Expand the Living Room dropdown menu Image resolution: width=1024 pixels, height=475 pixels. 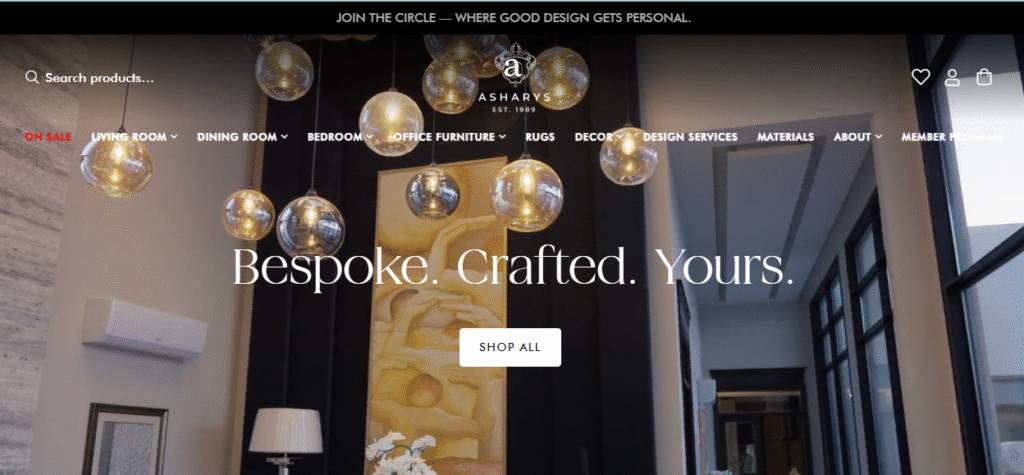point(135,137)
